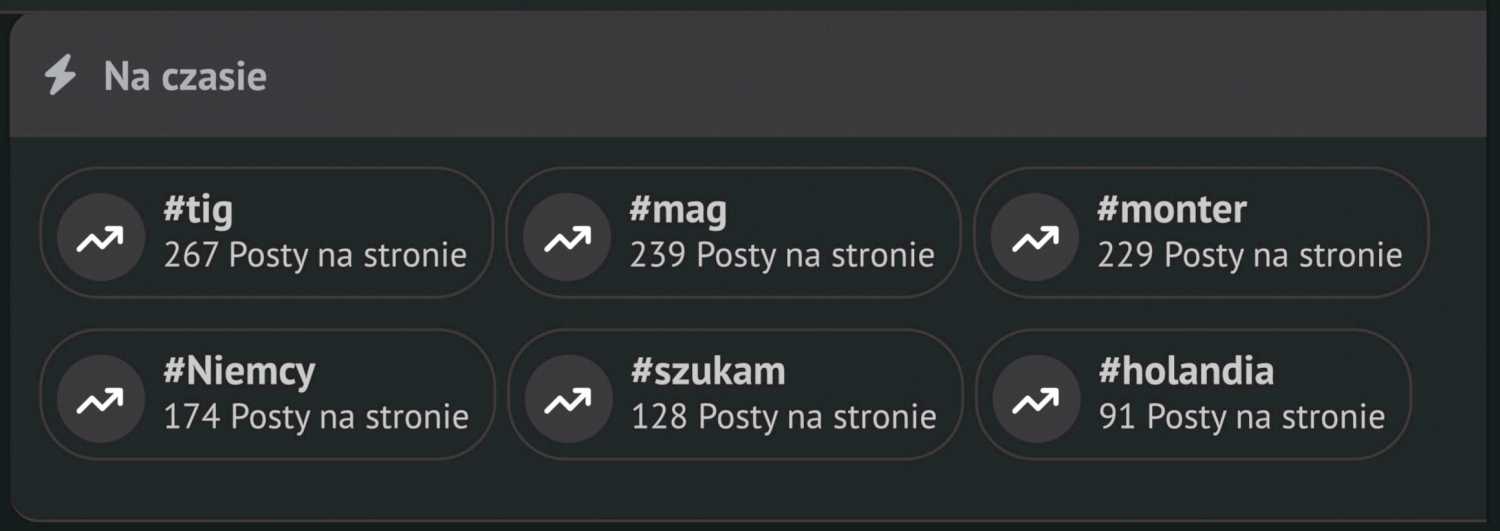Open the #holandia hashtag

click(1186, 372)
